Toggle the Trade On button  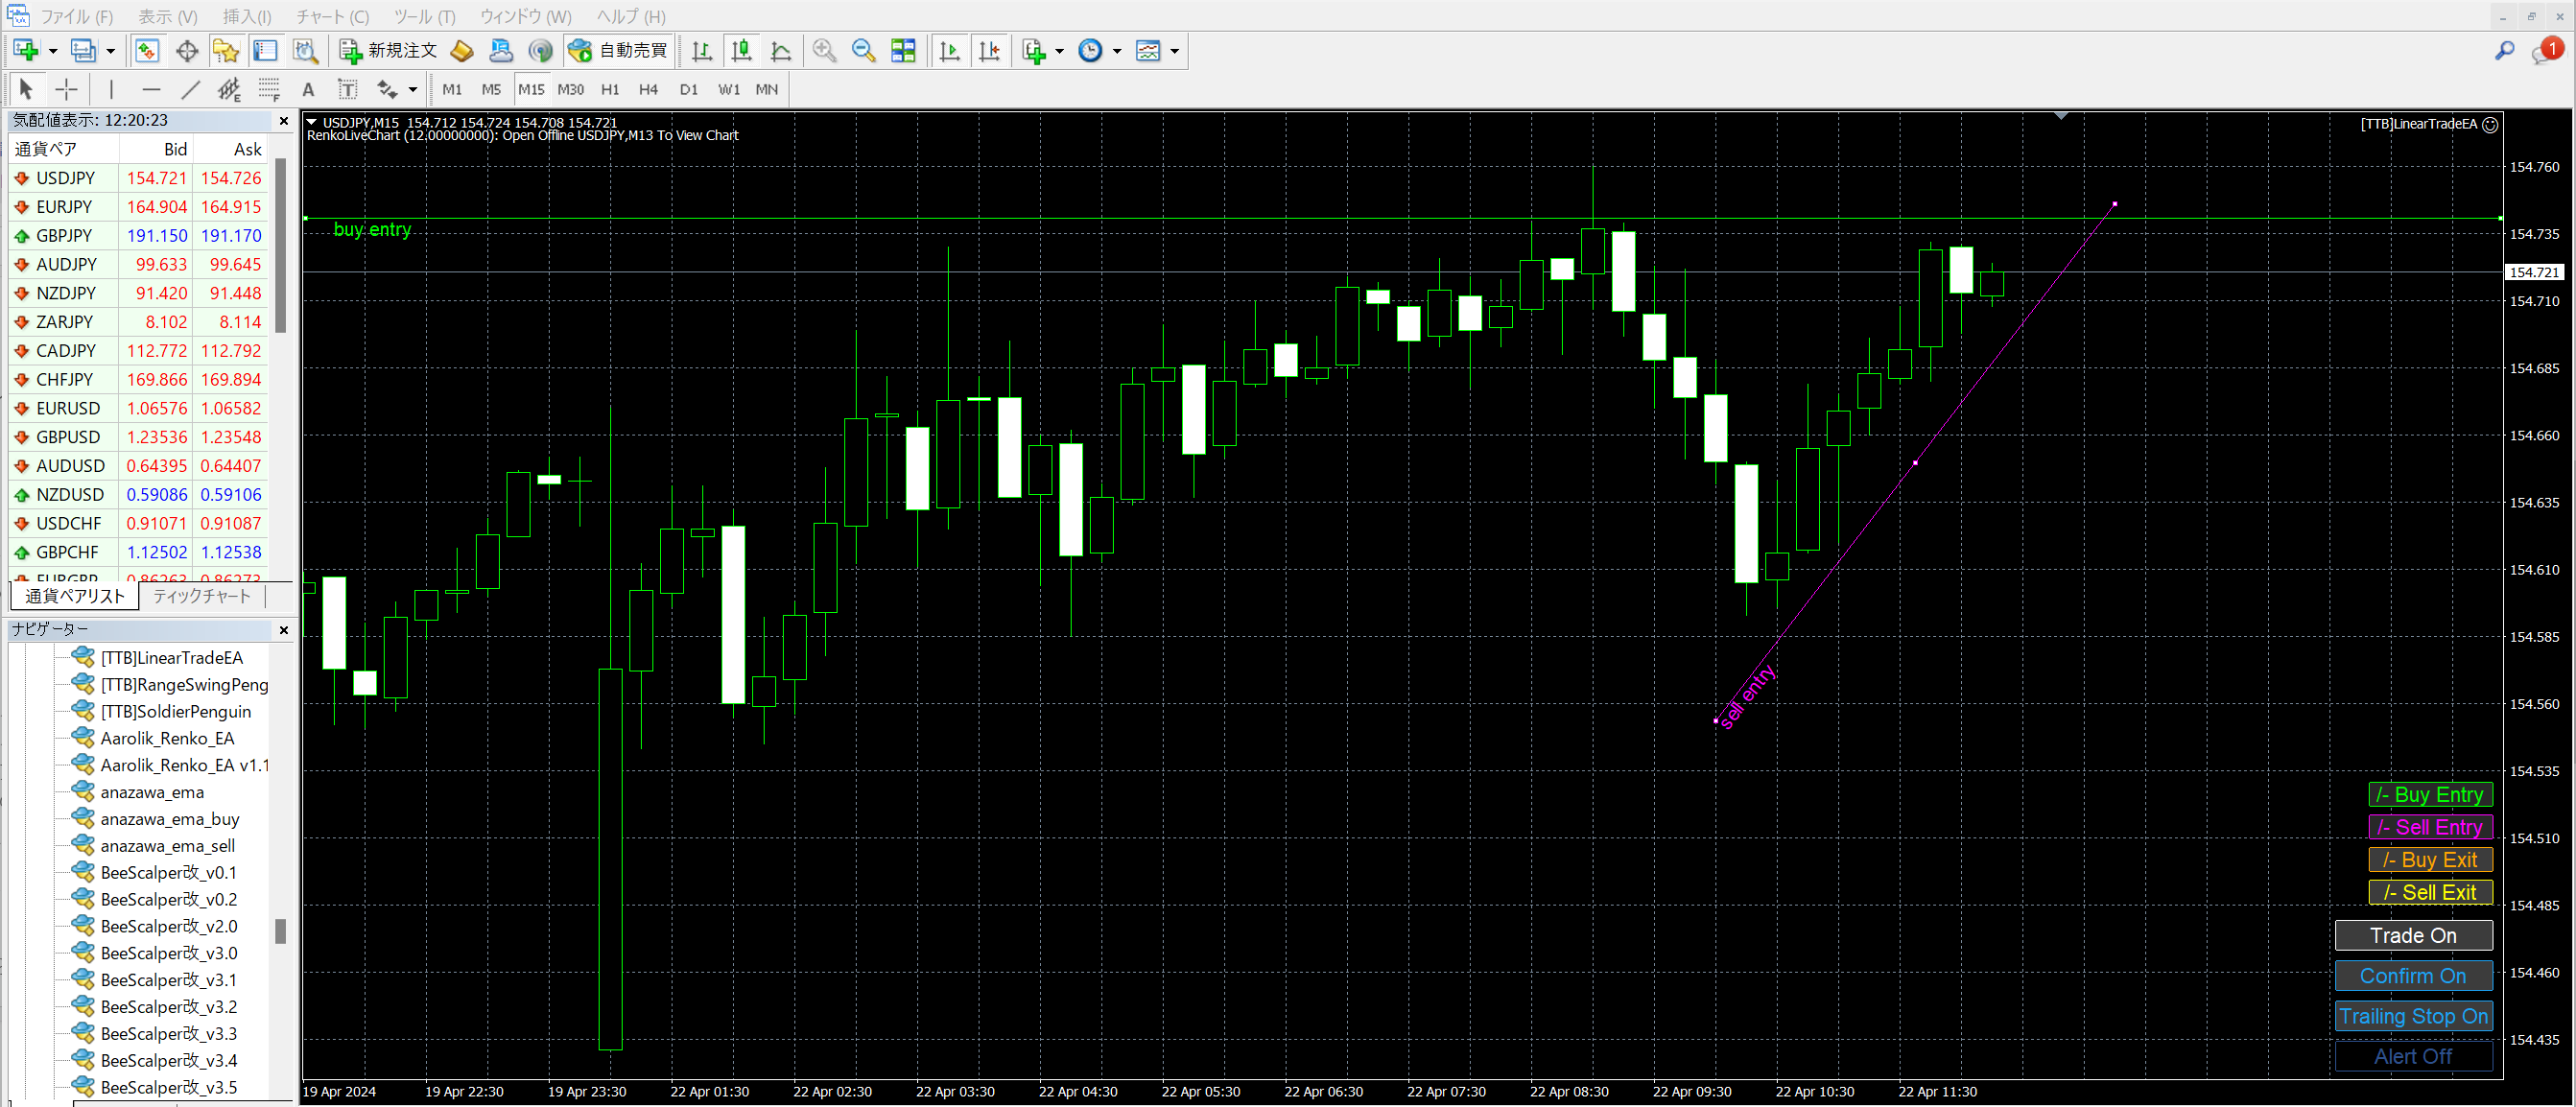2412,935
